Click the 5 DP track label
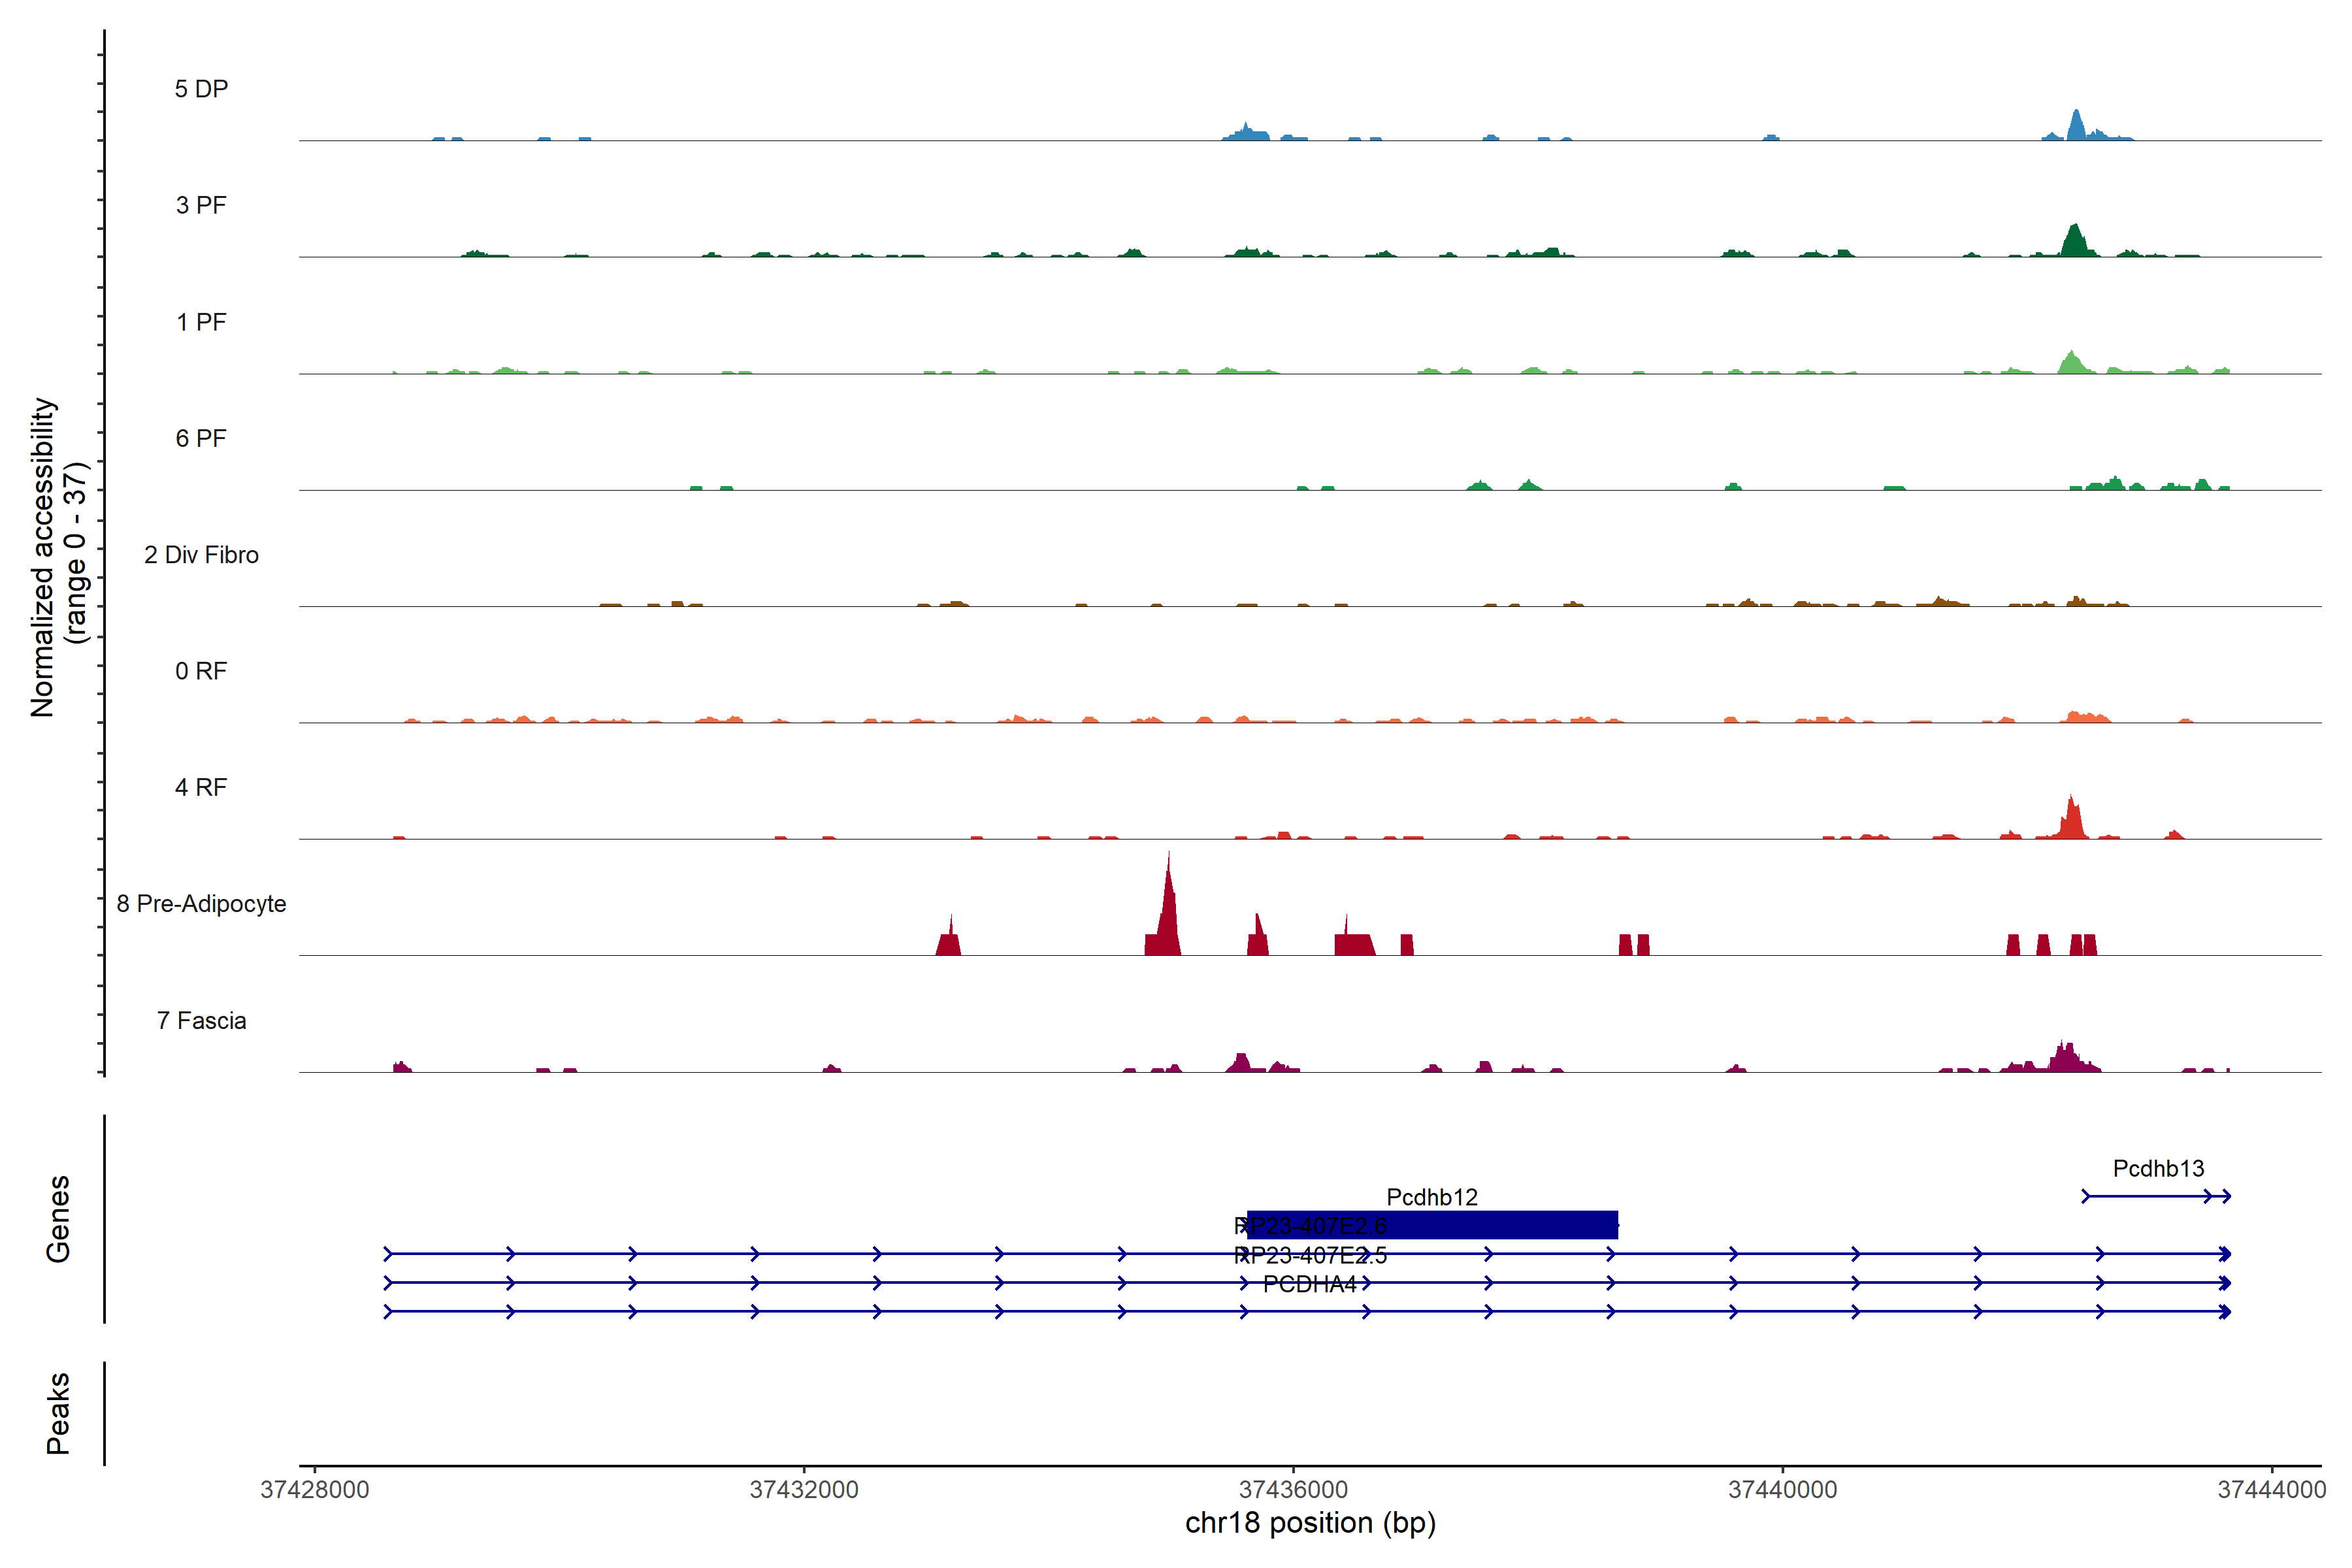Viewport: 2352px width, 1568px height. 201,89
